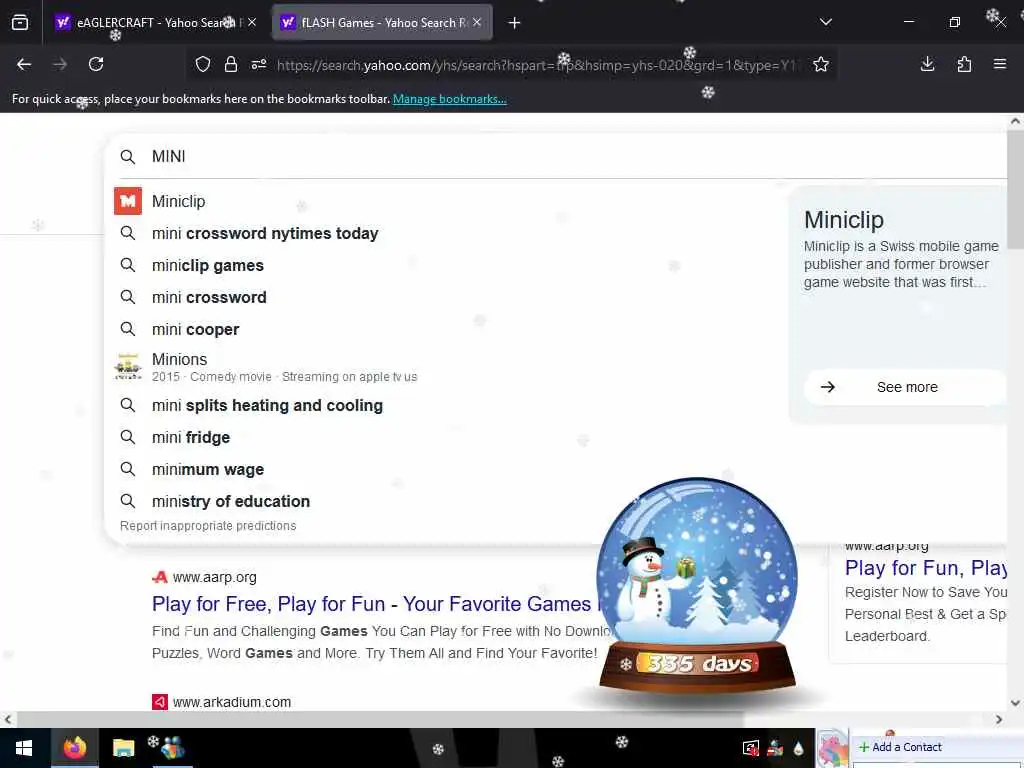This screenshot has height=768, width=1024.
Task: Open File Explorer from the taskbar
Action: [x=123, y=748]
